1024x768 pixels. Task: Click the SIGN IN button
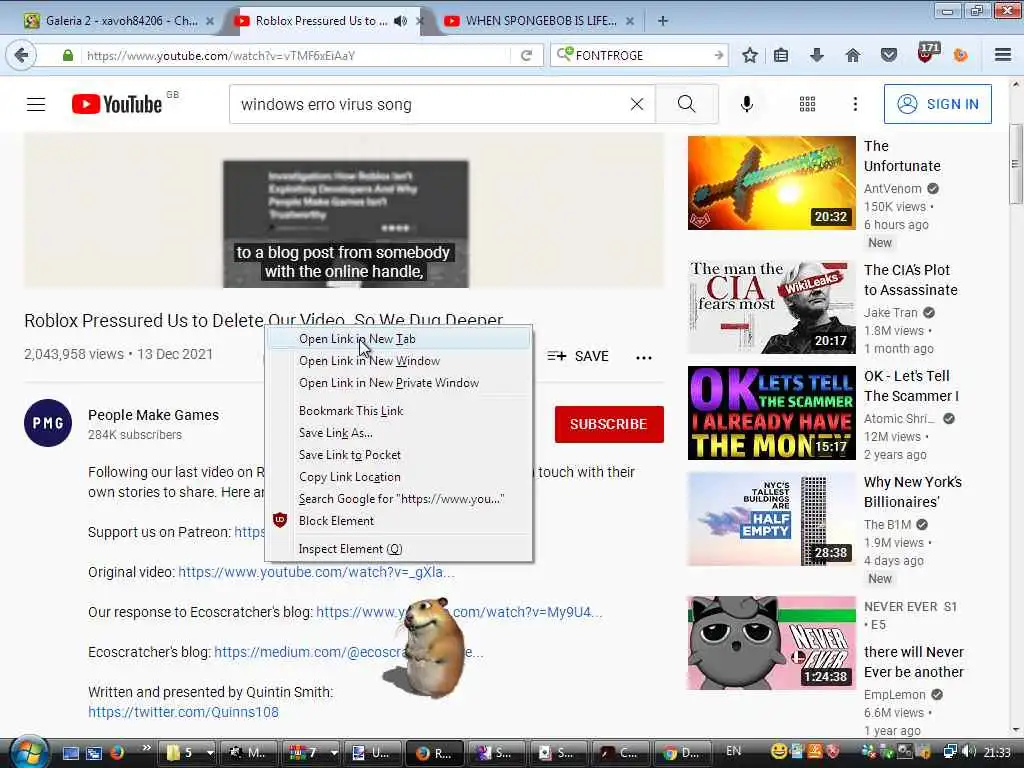click(x=937, y=104)
